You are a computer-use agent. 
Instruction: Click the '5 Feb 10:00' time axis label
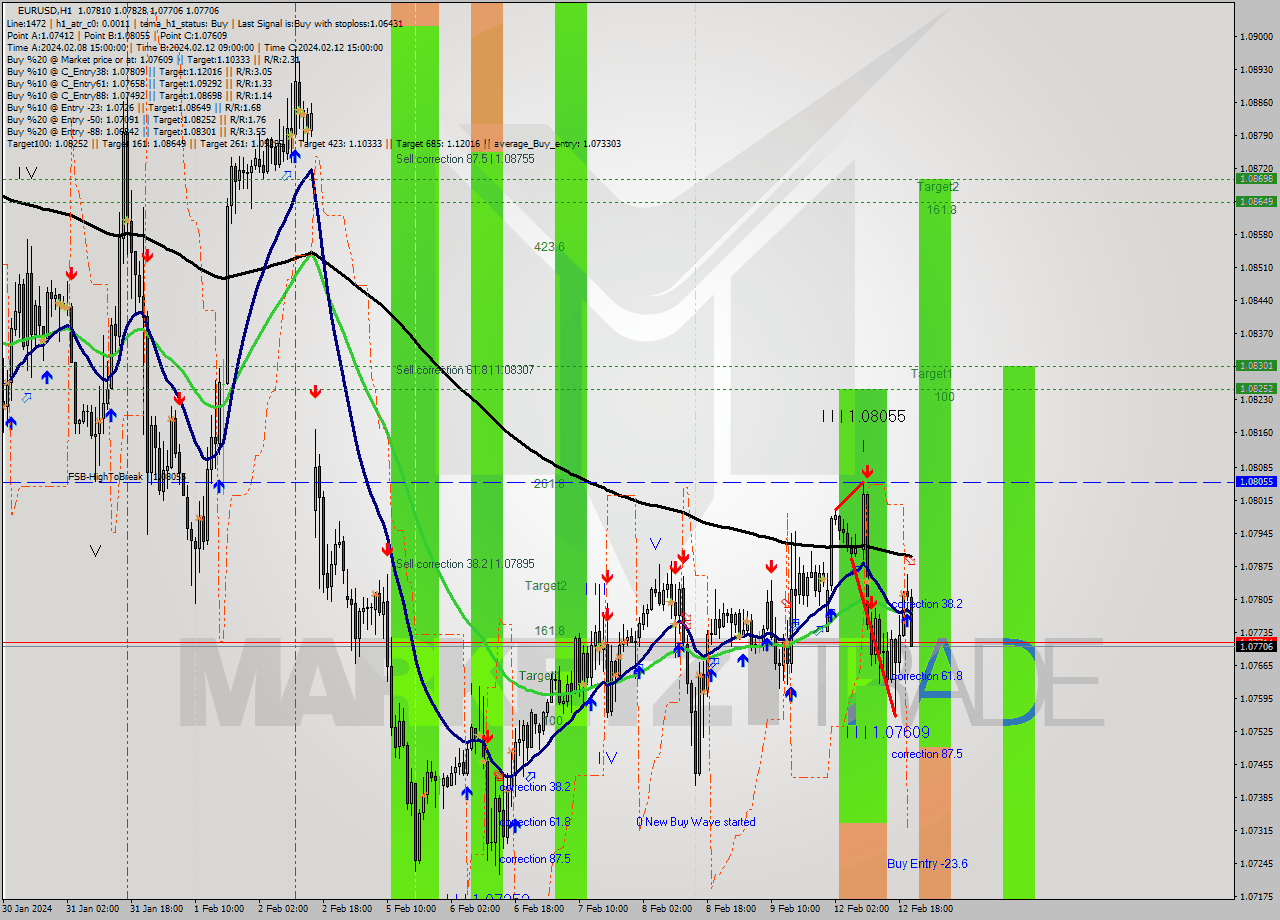tap(410, 909)
